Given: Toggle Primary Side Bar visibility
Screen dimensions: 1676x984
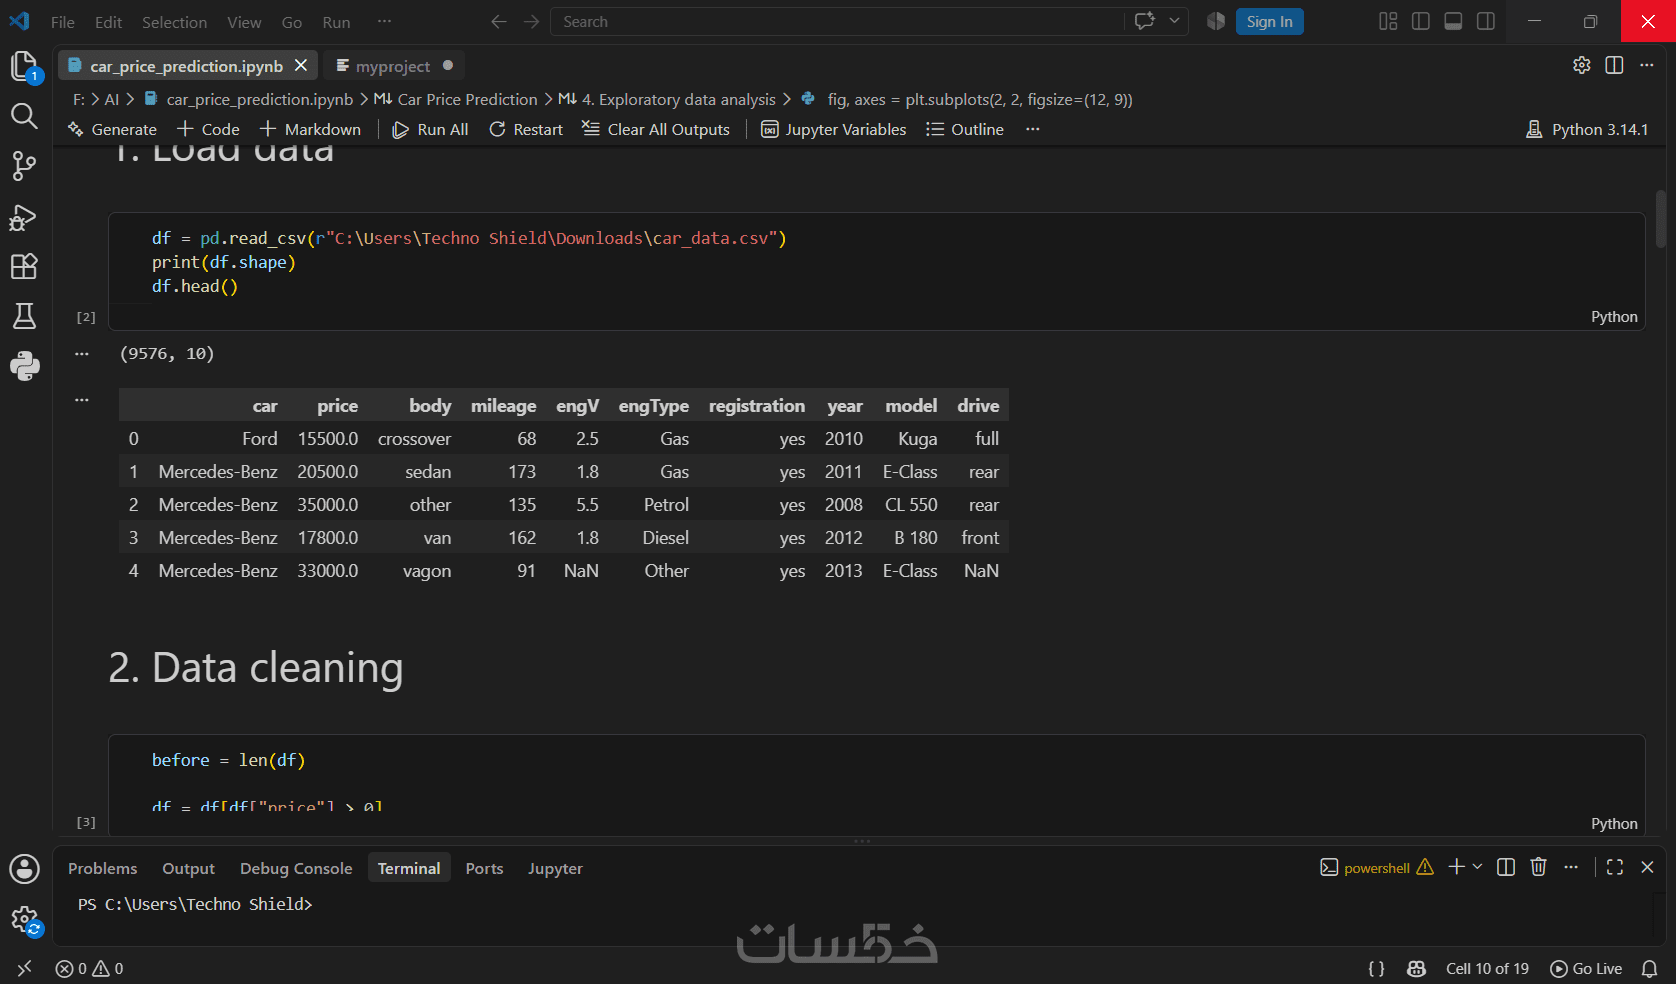Looking at the screenshot, I should (1420, 21).
